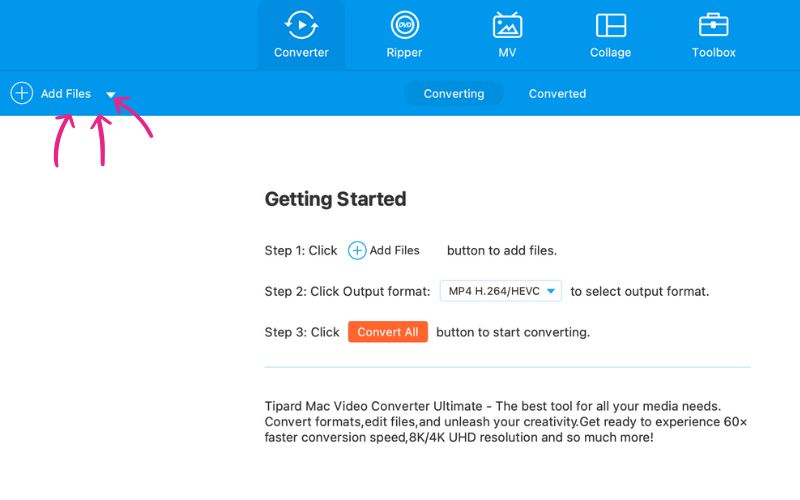The width and height of the screenshot is (800, 500).
Task: Switch to the Converted tab
Action: pyautogui.click(x=557, y=94)
